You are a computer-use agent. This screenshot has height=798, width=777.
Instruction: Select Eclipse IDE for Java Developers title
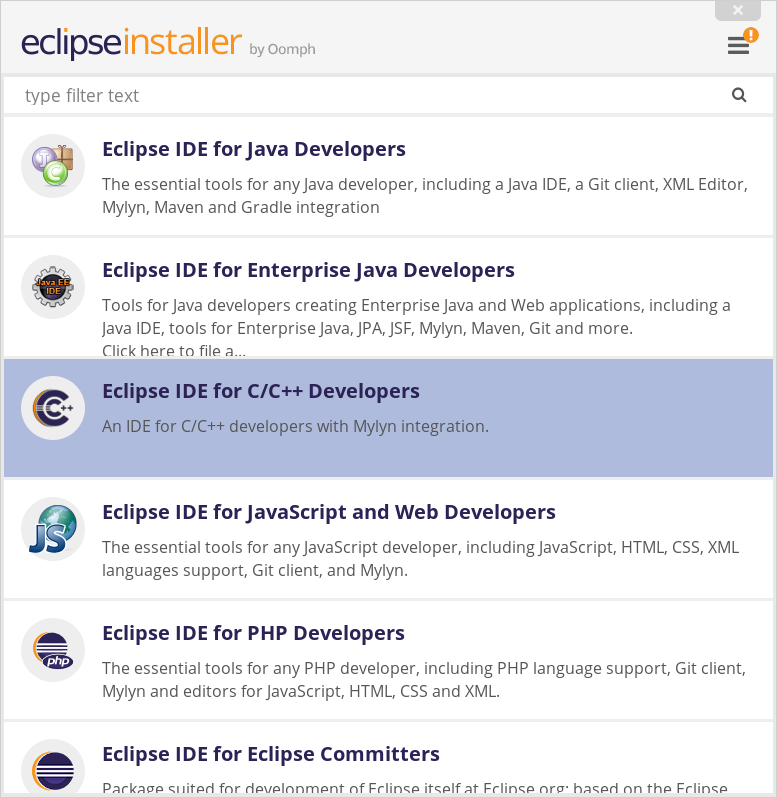(254, 149)
